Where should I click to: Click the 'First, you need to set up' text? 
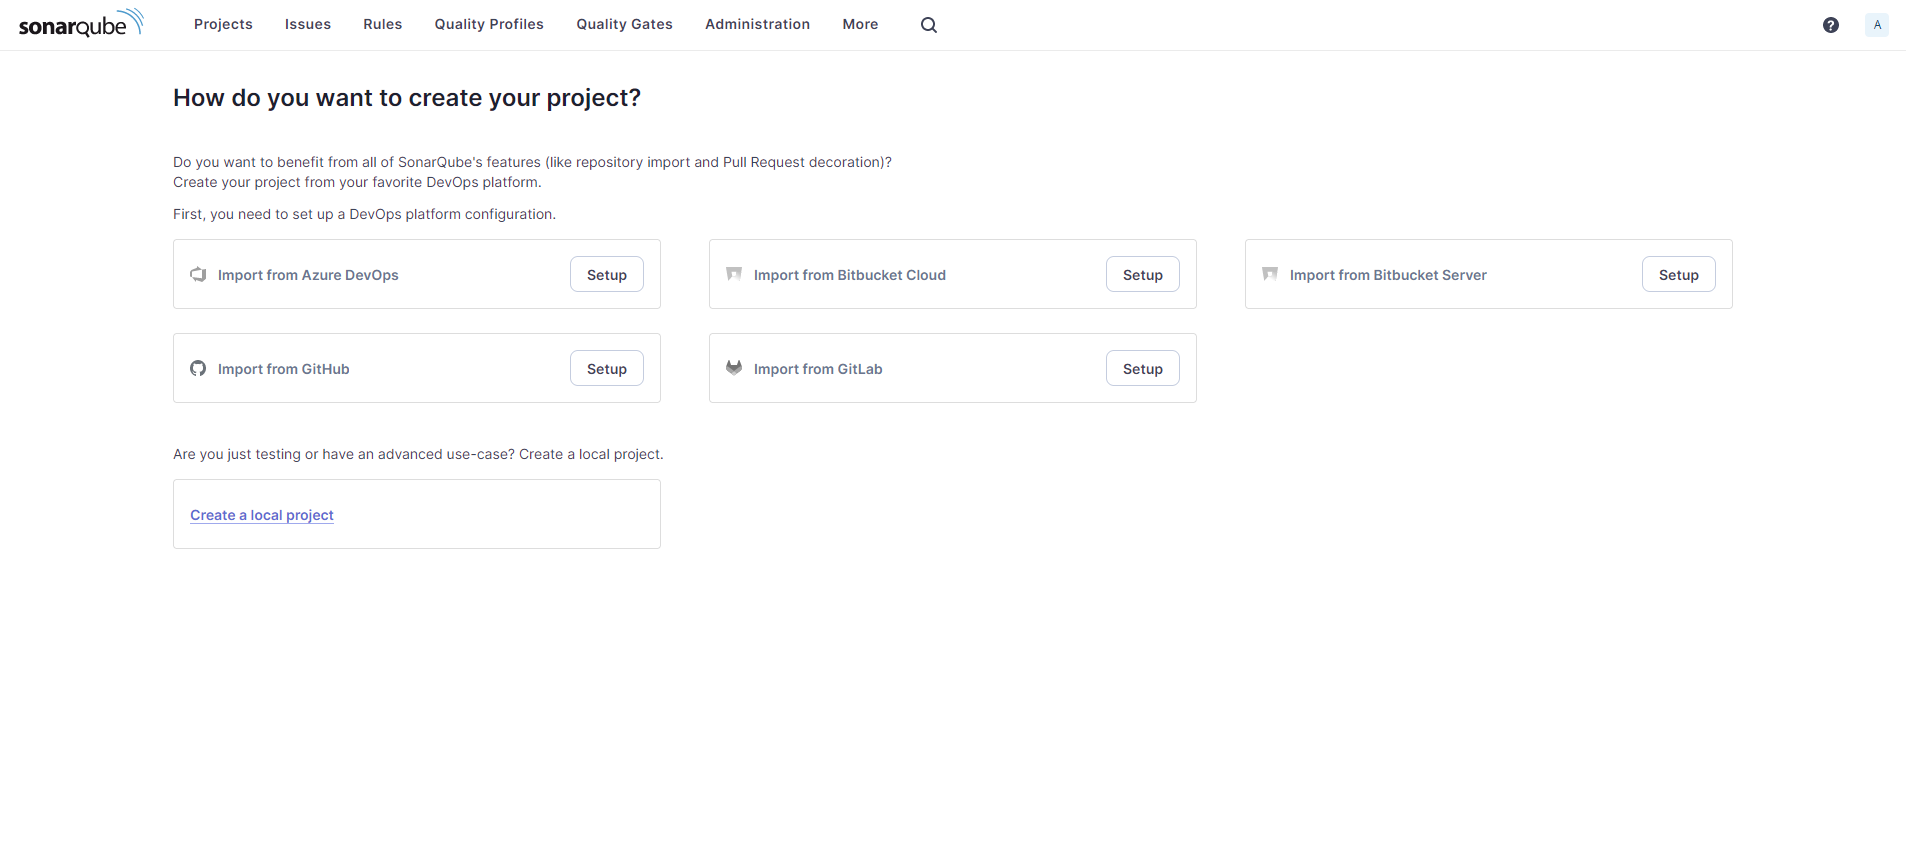(364, 214)
